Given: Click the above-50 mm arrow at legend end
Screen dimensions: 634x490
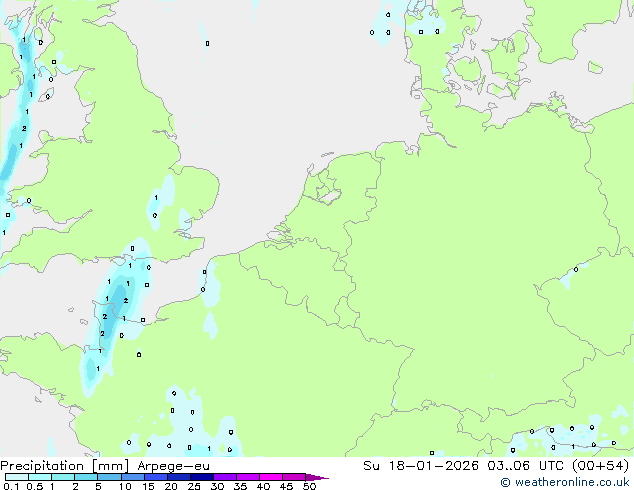Looking at the screenshot, I should [317, 477].
